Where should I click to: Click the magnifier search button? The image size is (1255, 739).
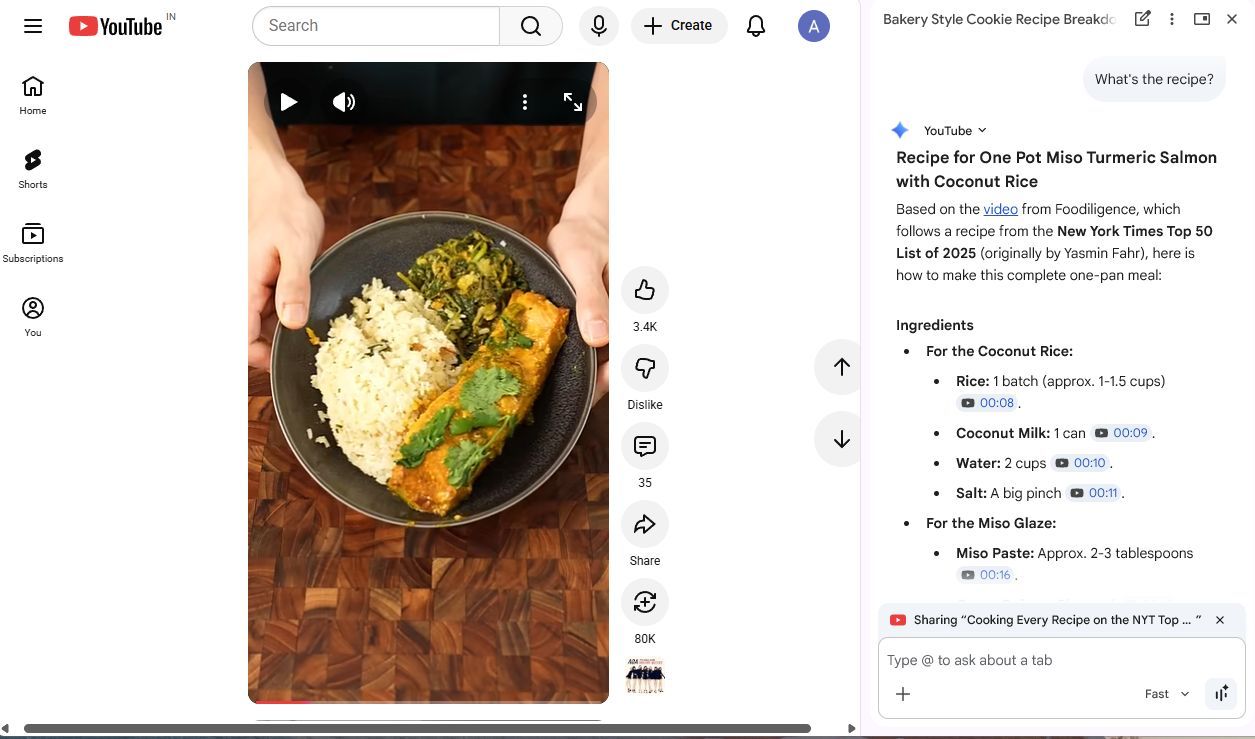531,26
